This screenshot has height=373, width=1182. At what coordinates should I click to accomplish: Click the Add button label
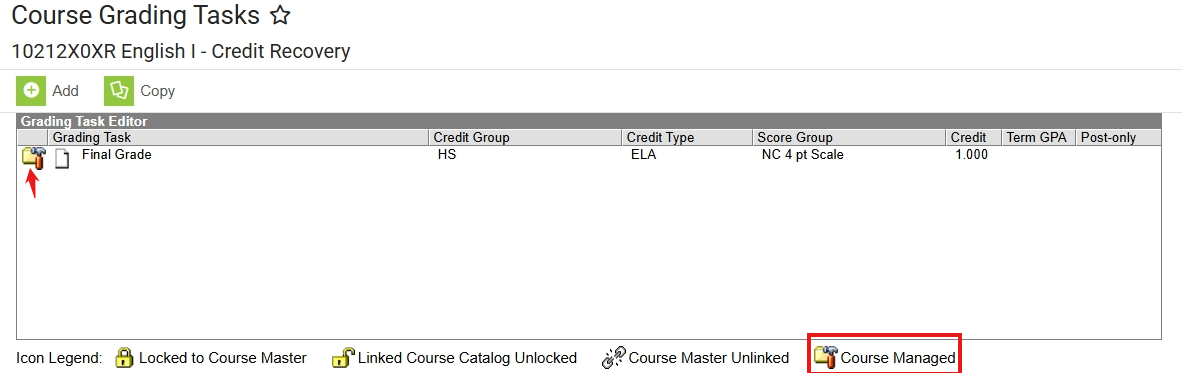[x=66, y=91]
